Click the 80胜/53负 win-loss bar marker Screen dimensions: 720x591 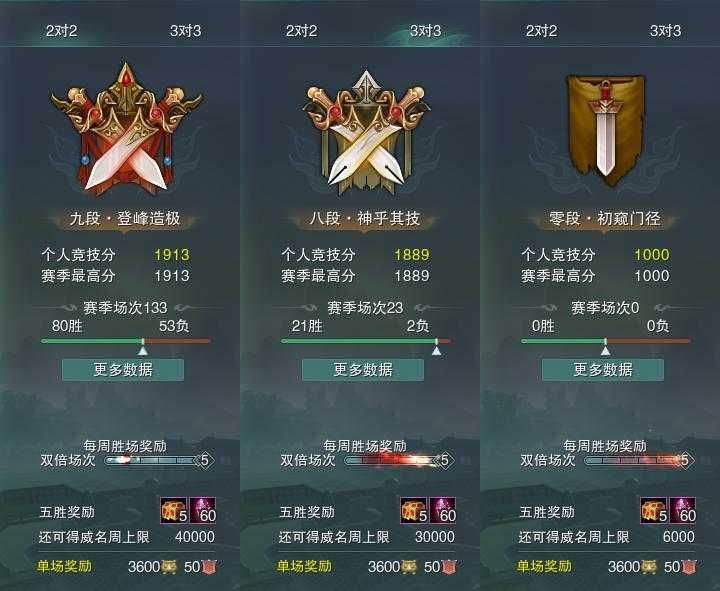click(x=143, y=347)
